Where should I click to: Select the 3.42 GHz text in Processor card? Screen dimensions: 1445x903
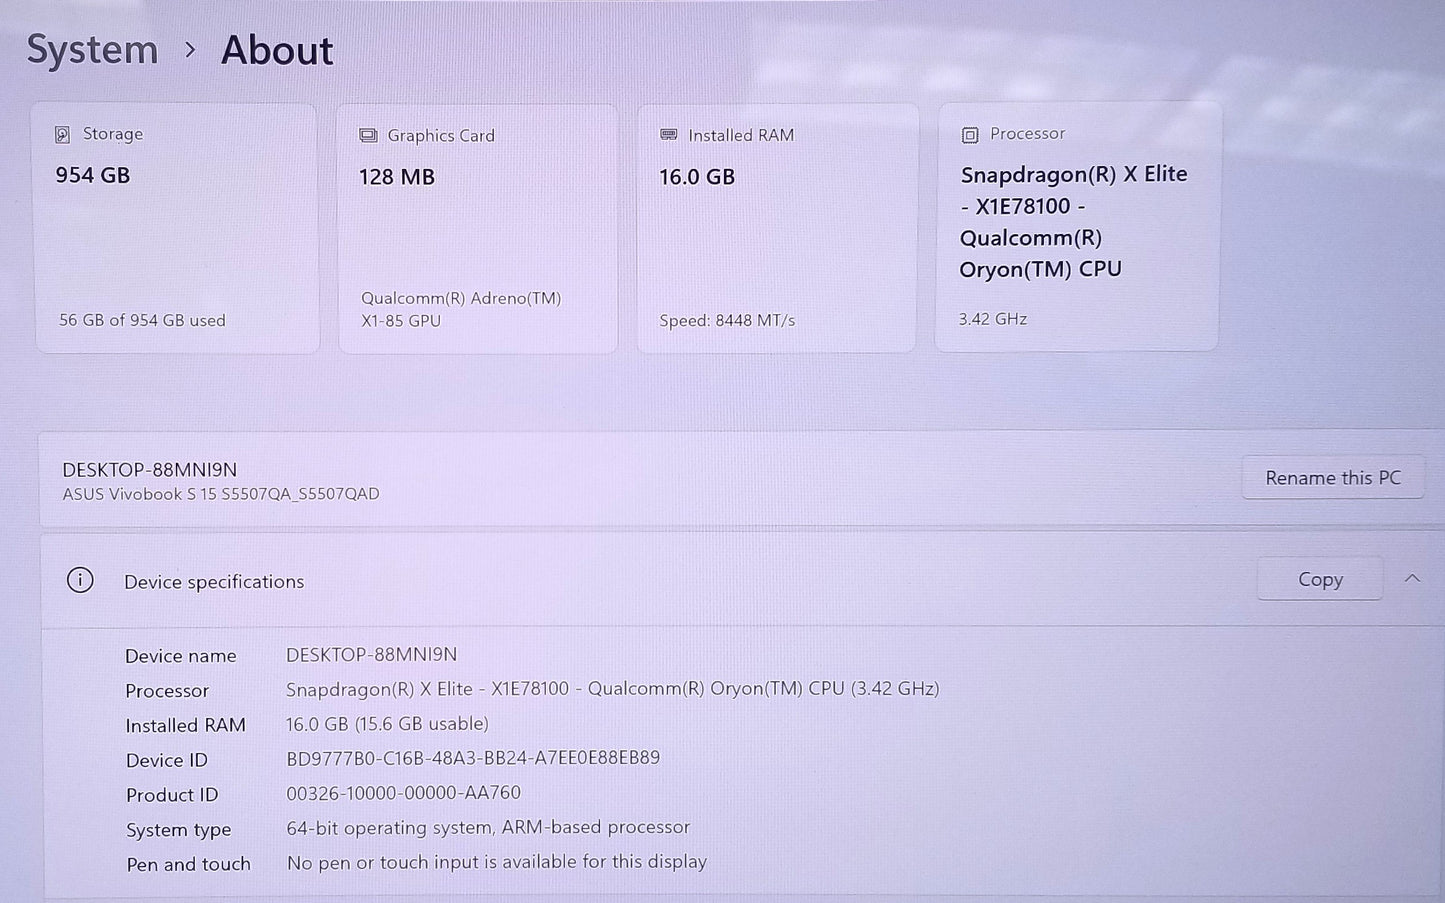point(993,319)
